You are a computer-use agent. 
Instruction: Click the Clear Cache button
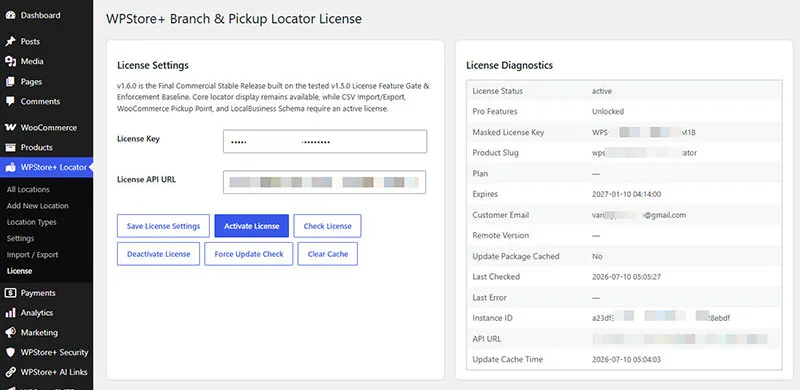(x=328, y=254)
